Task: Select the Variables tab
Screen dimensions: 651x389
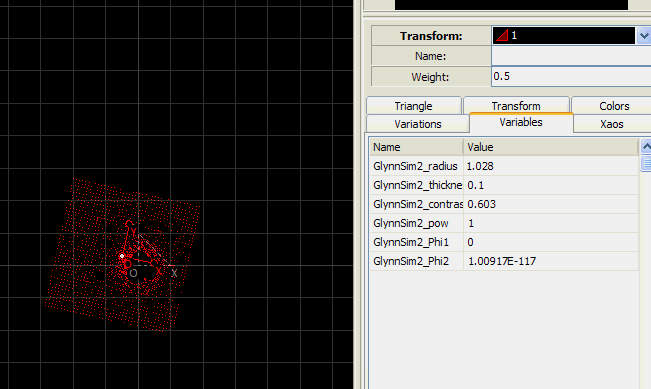Action: point(521,122)
